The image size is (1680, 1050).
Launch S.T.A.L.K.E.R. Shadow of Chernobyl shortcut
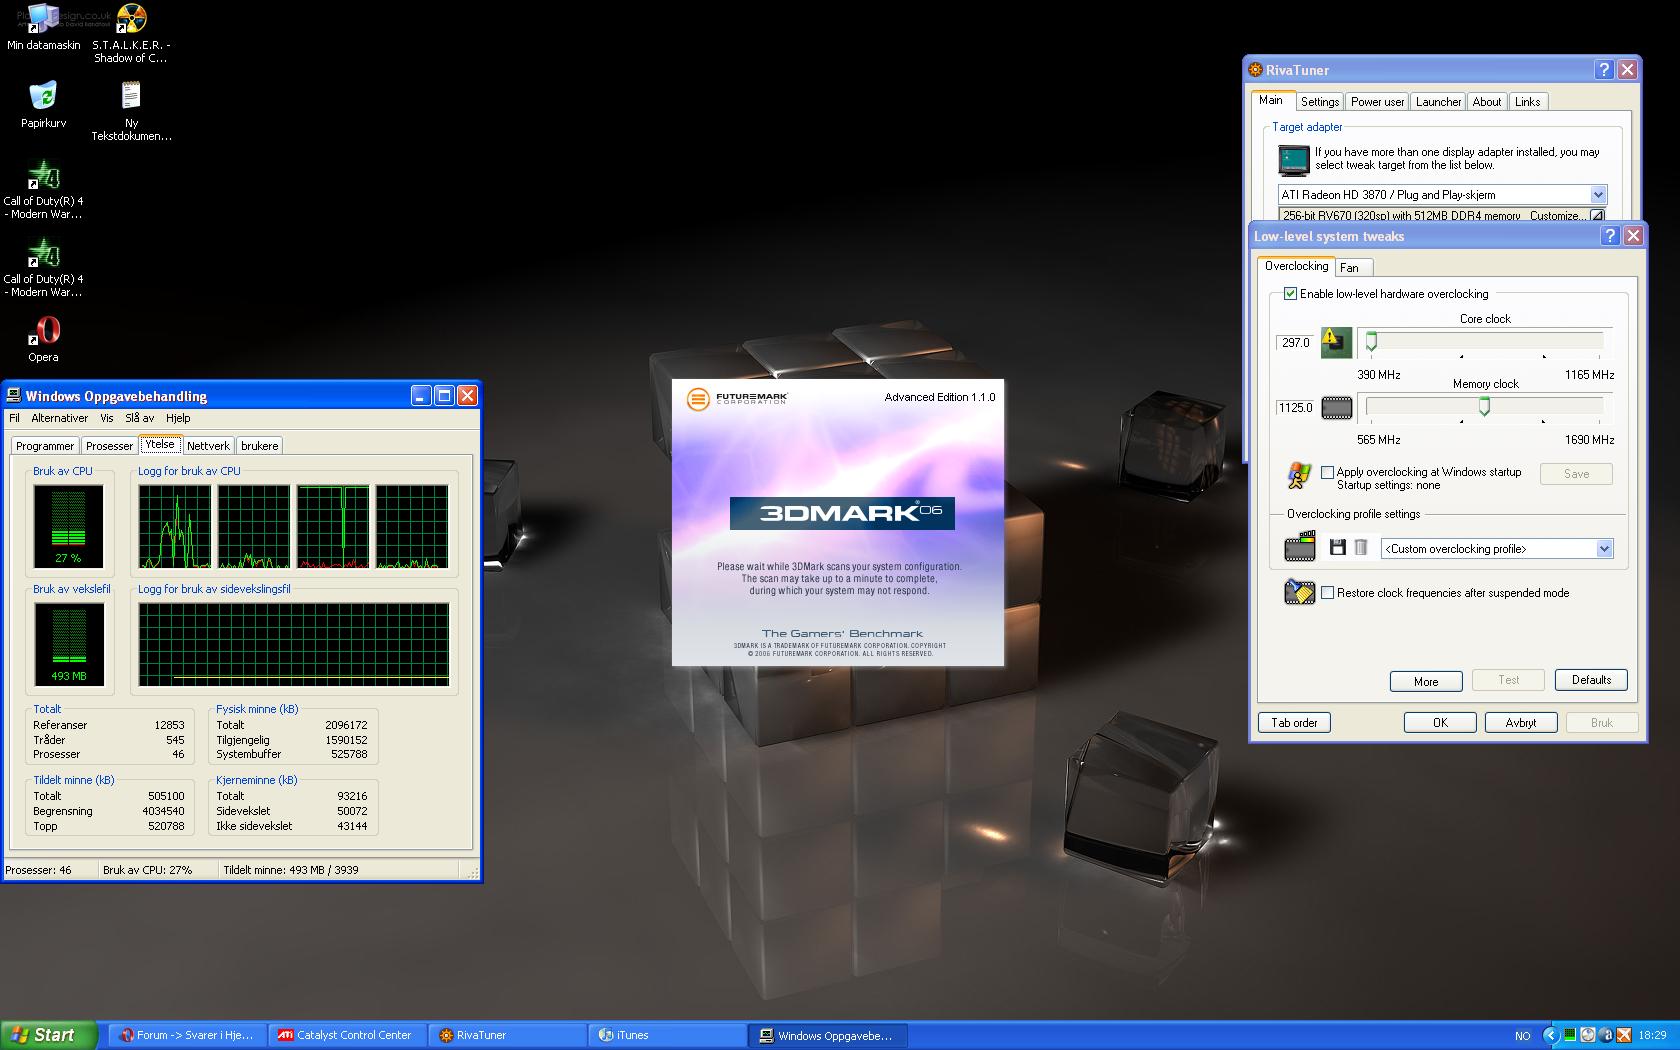point(131,18)
